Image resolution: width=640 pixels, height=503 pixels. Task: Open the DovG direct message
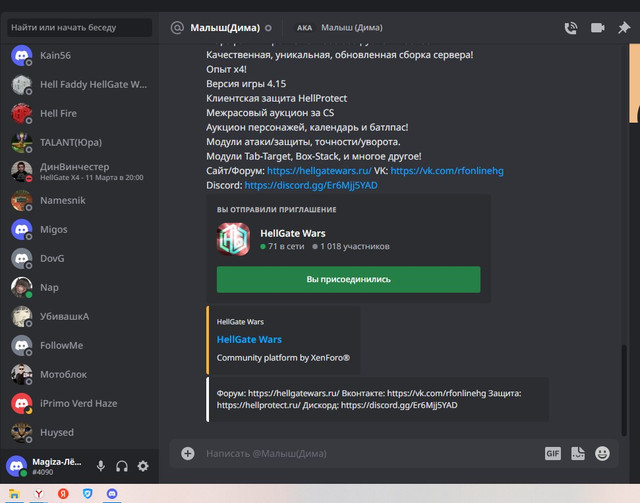80,258
